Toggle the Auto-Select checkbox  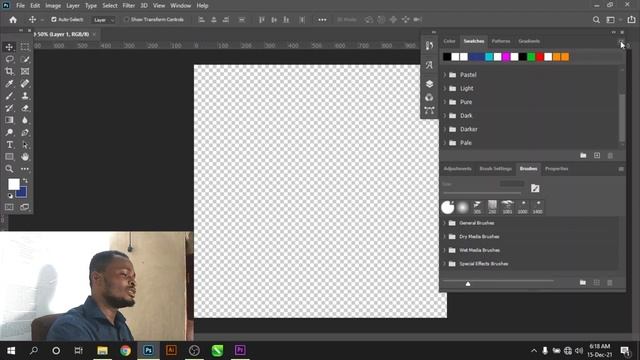coord(53,20)
